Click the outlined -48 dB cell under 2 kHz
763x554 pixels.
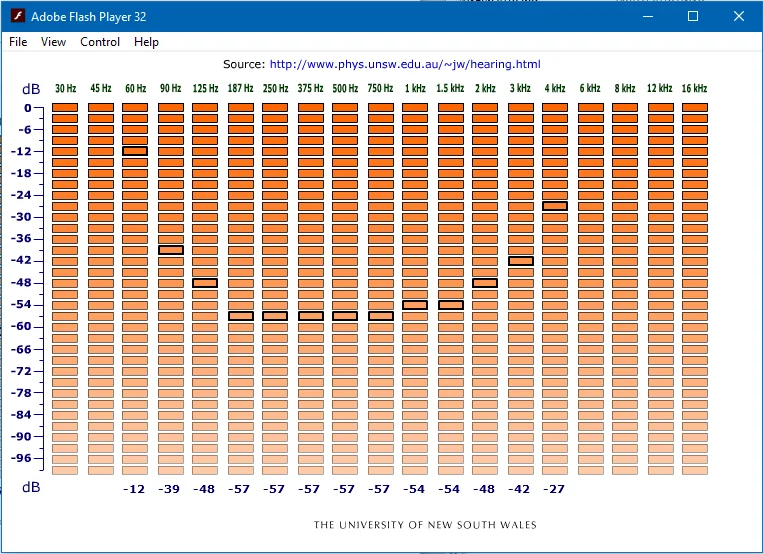pos(485,283)
